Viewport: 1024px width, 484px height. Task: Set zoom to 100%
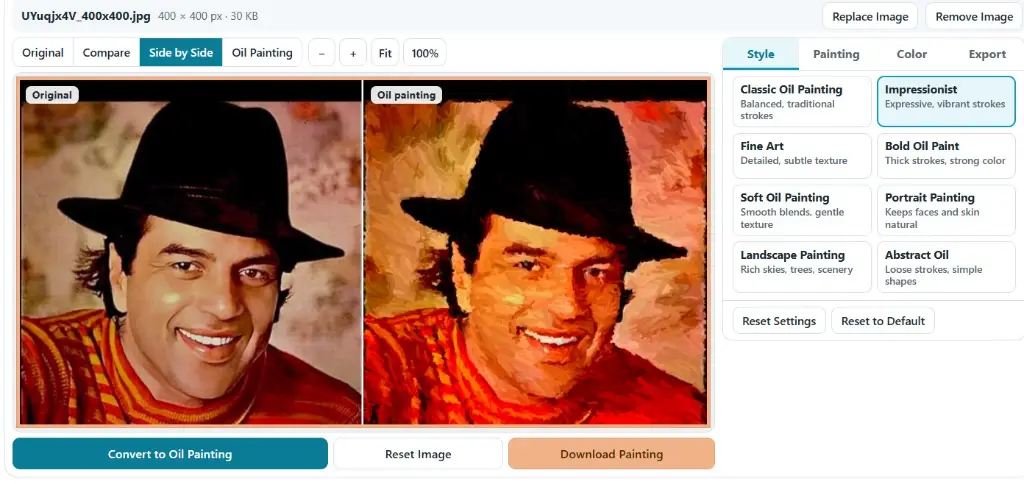(x=425, y=53)
